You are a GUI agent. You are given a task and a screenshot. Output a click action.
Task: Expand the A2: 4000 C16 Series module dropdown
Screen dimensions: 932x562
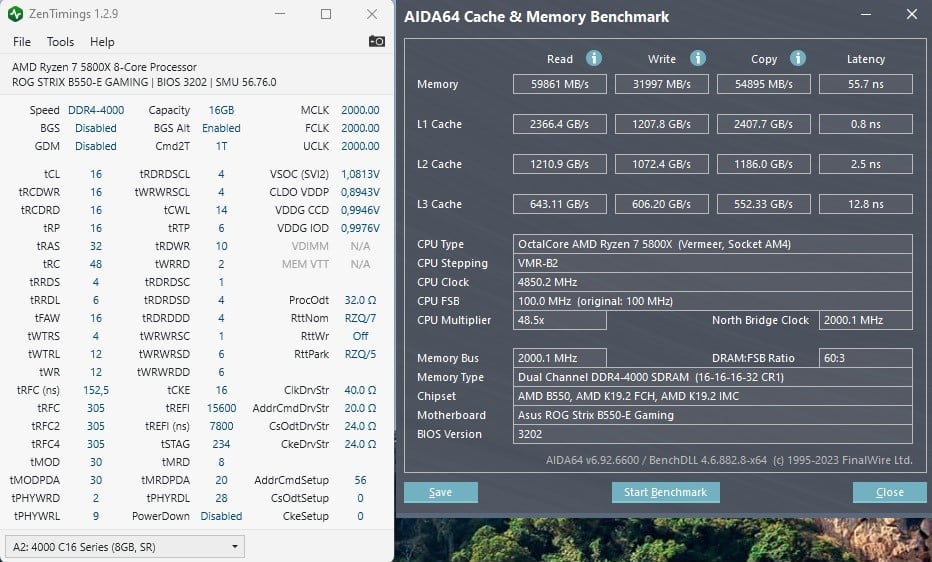click(x=125, y=547)
